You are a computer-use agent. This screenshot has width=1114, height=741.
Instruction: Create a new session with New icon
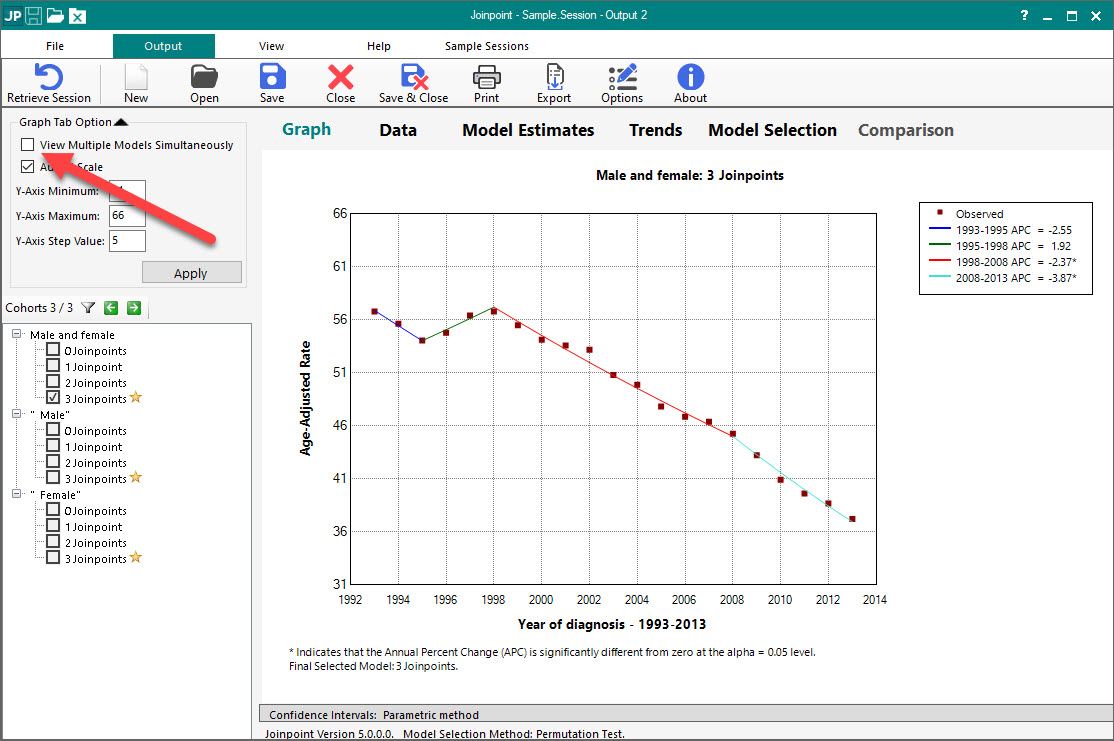click(136, 77)
